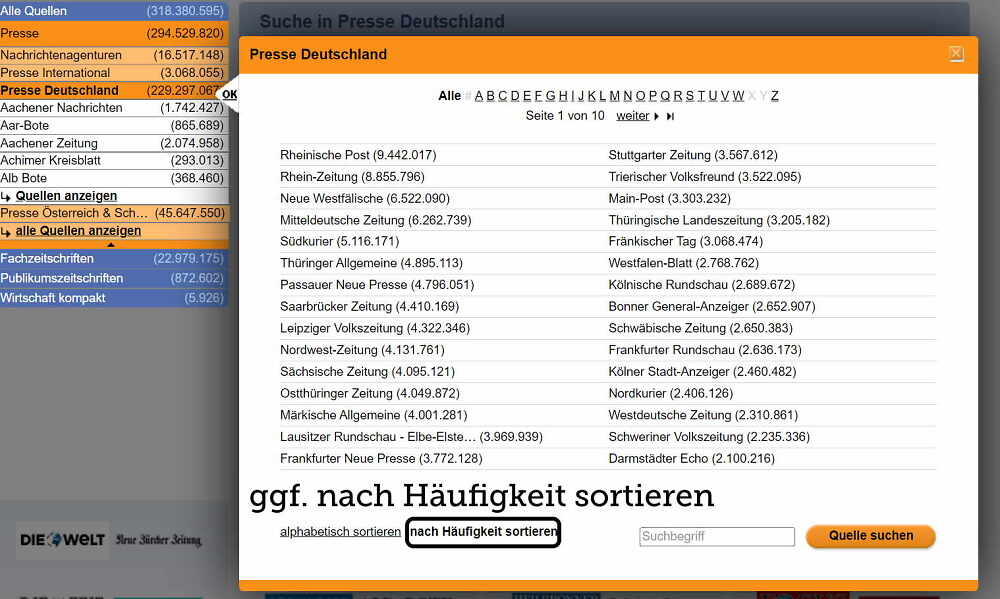Image resolution: width=1000 pixels, height=599 pixels.
Task: Select 'Alle' in the alphabet filter
Action: [x=449, y=96]
